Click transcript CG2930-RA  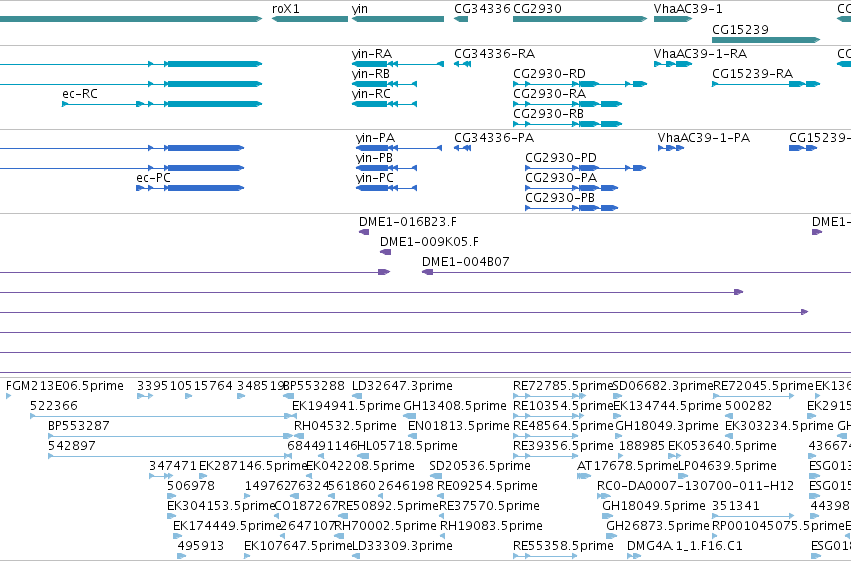pos(567,104)
